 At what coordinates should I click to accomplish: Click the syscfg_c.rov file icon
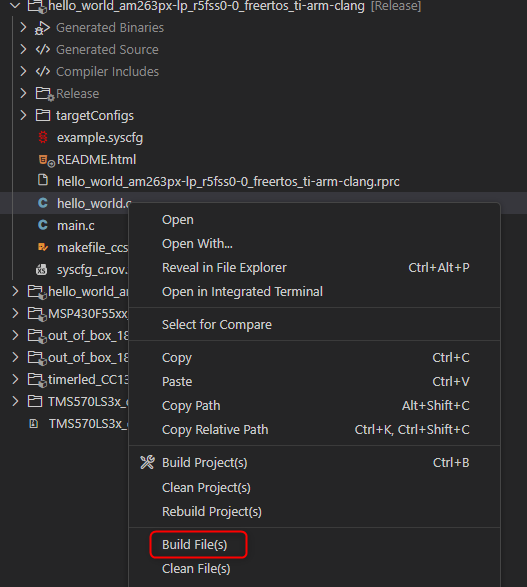coord(42,270)
